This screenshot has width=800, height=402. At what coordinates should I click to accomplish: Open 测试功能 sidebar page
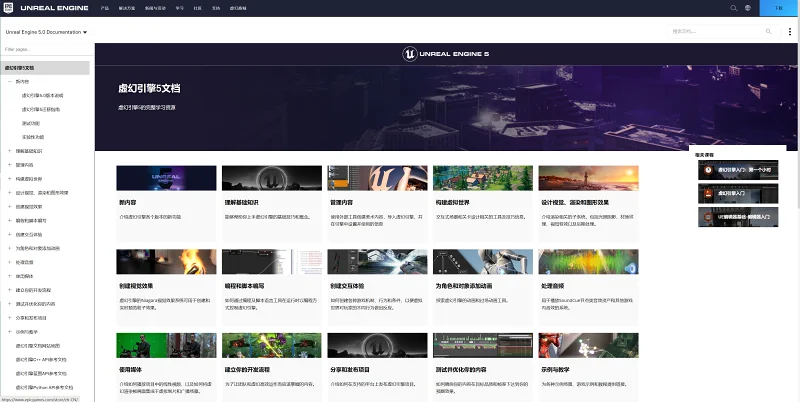click(31, 123)
